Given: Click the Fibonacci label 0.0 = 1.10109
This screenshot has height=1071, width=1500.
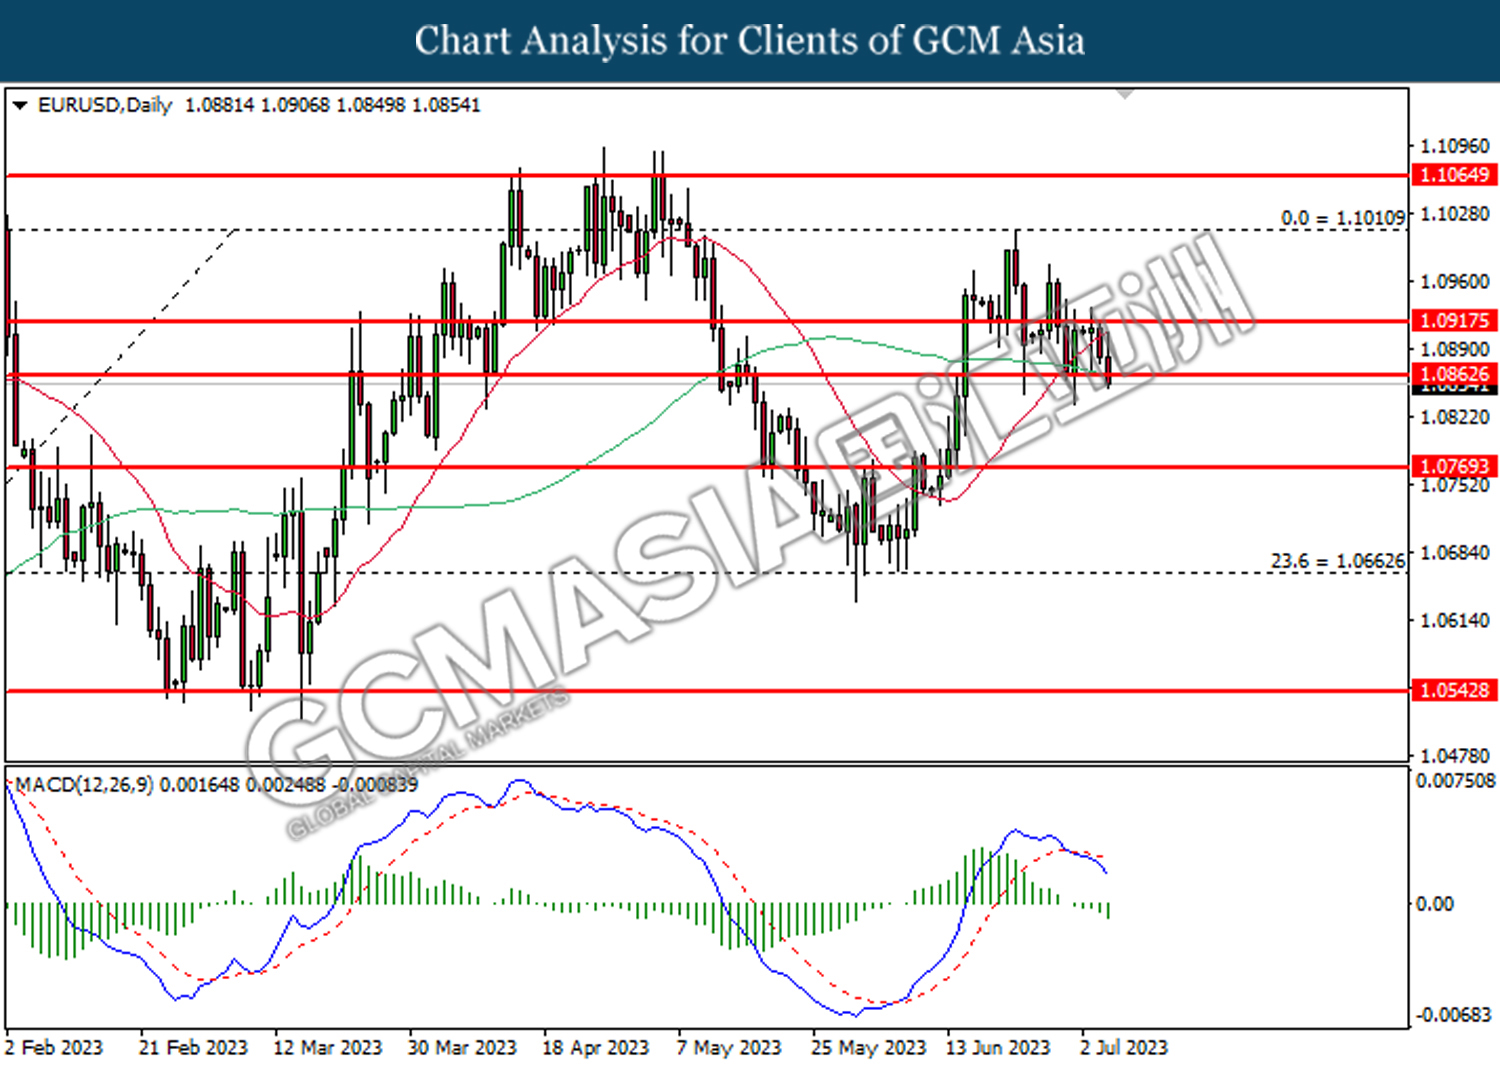Looking at the screenshot, I should click(x=1343, y=218).
